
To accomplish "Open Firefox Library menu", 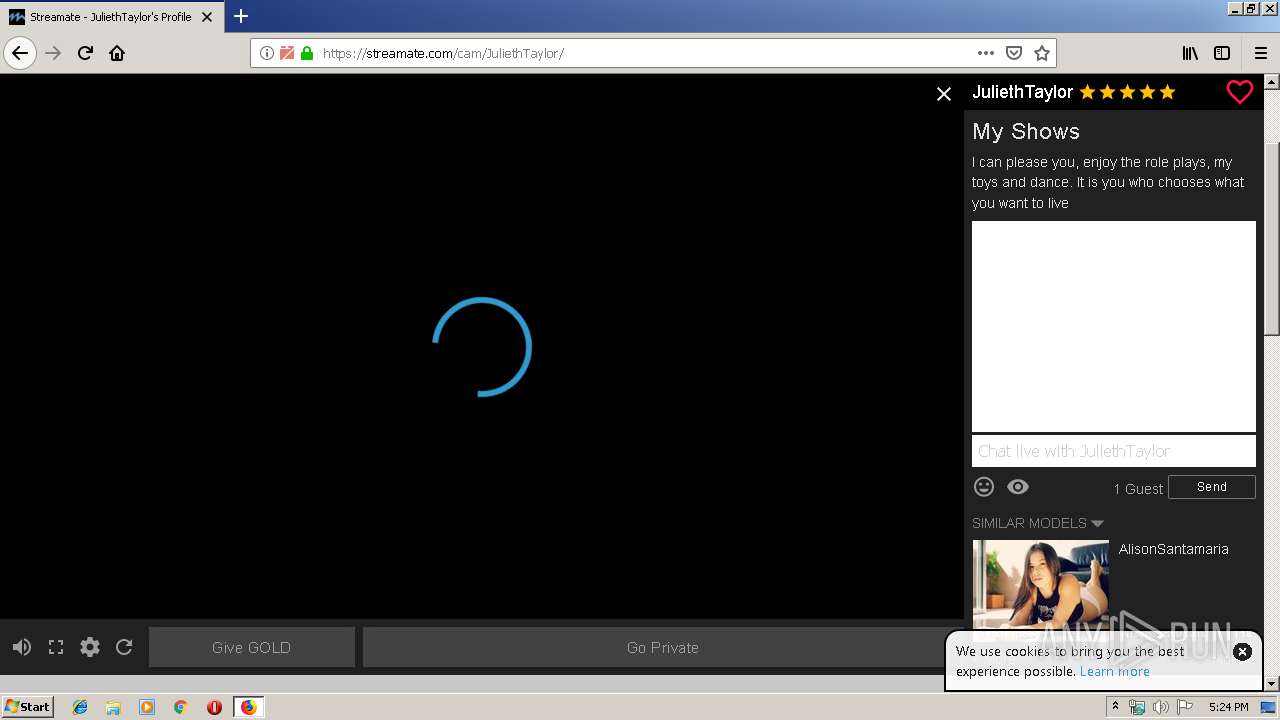I will (x=1190, y=53).
